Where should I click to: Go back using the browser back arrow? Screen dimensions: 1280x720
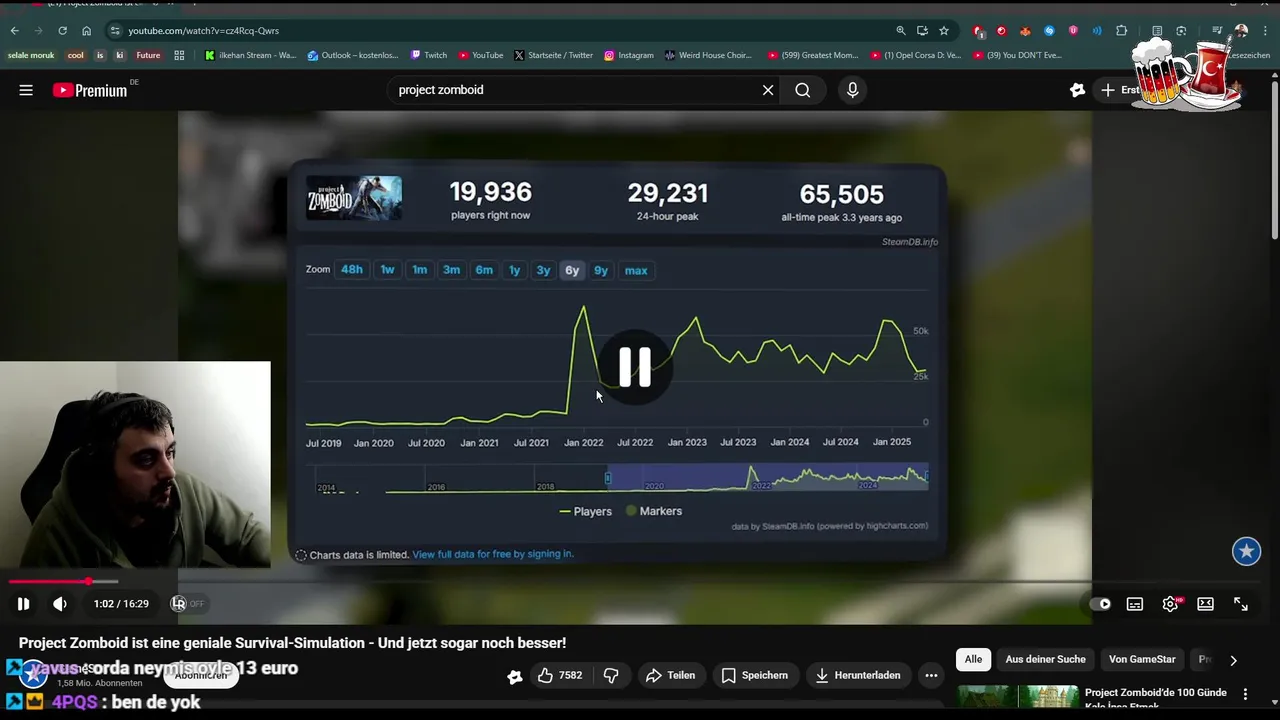pos(14,31)
